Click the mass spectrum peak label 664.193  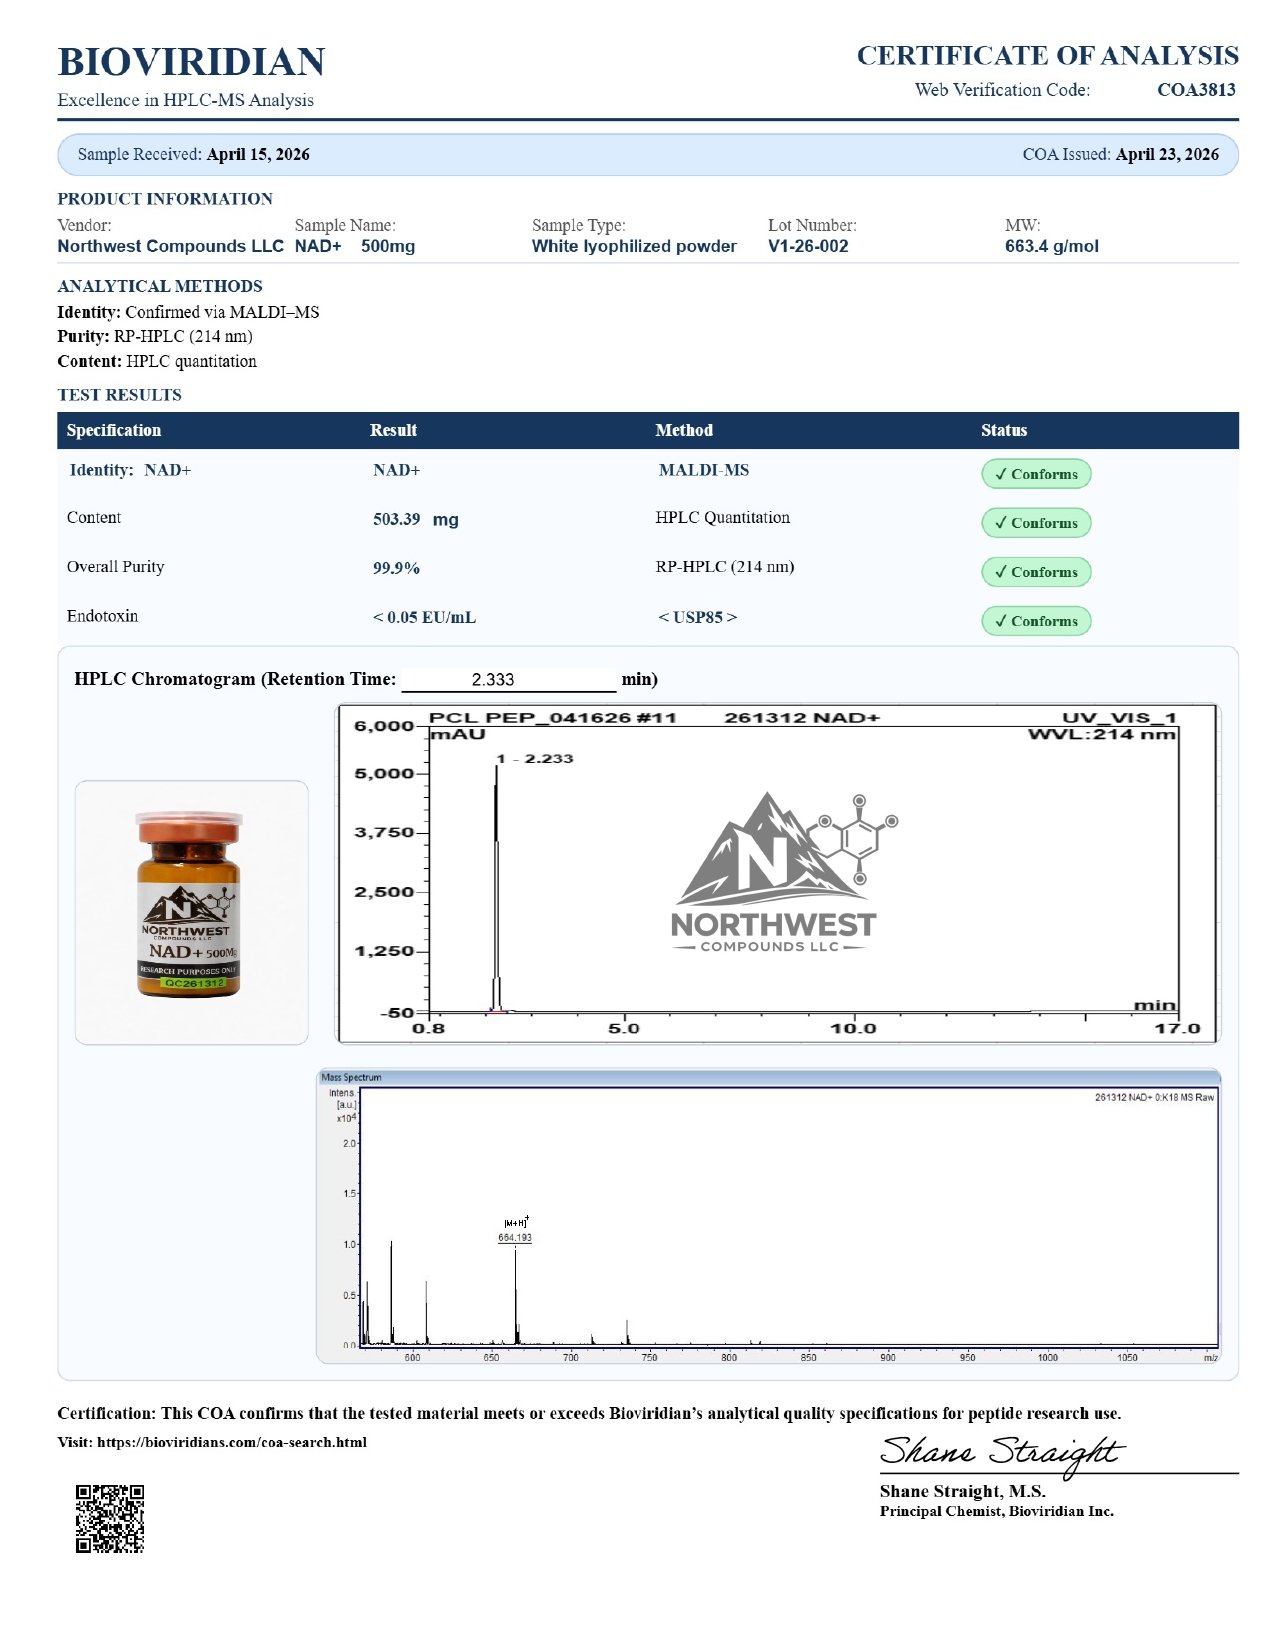click(x=515, y=1238)
